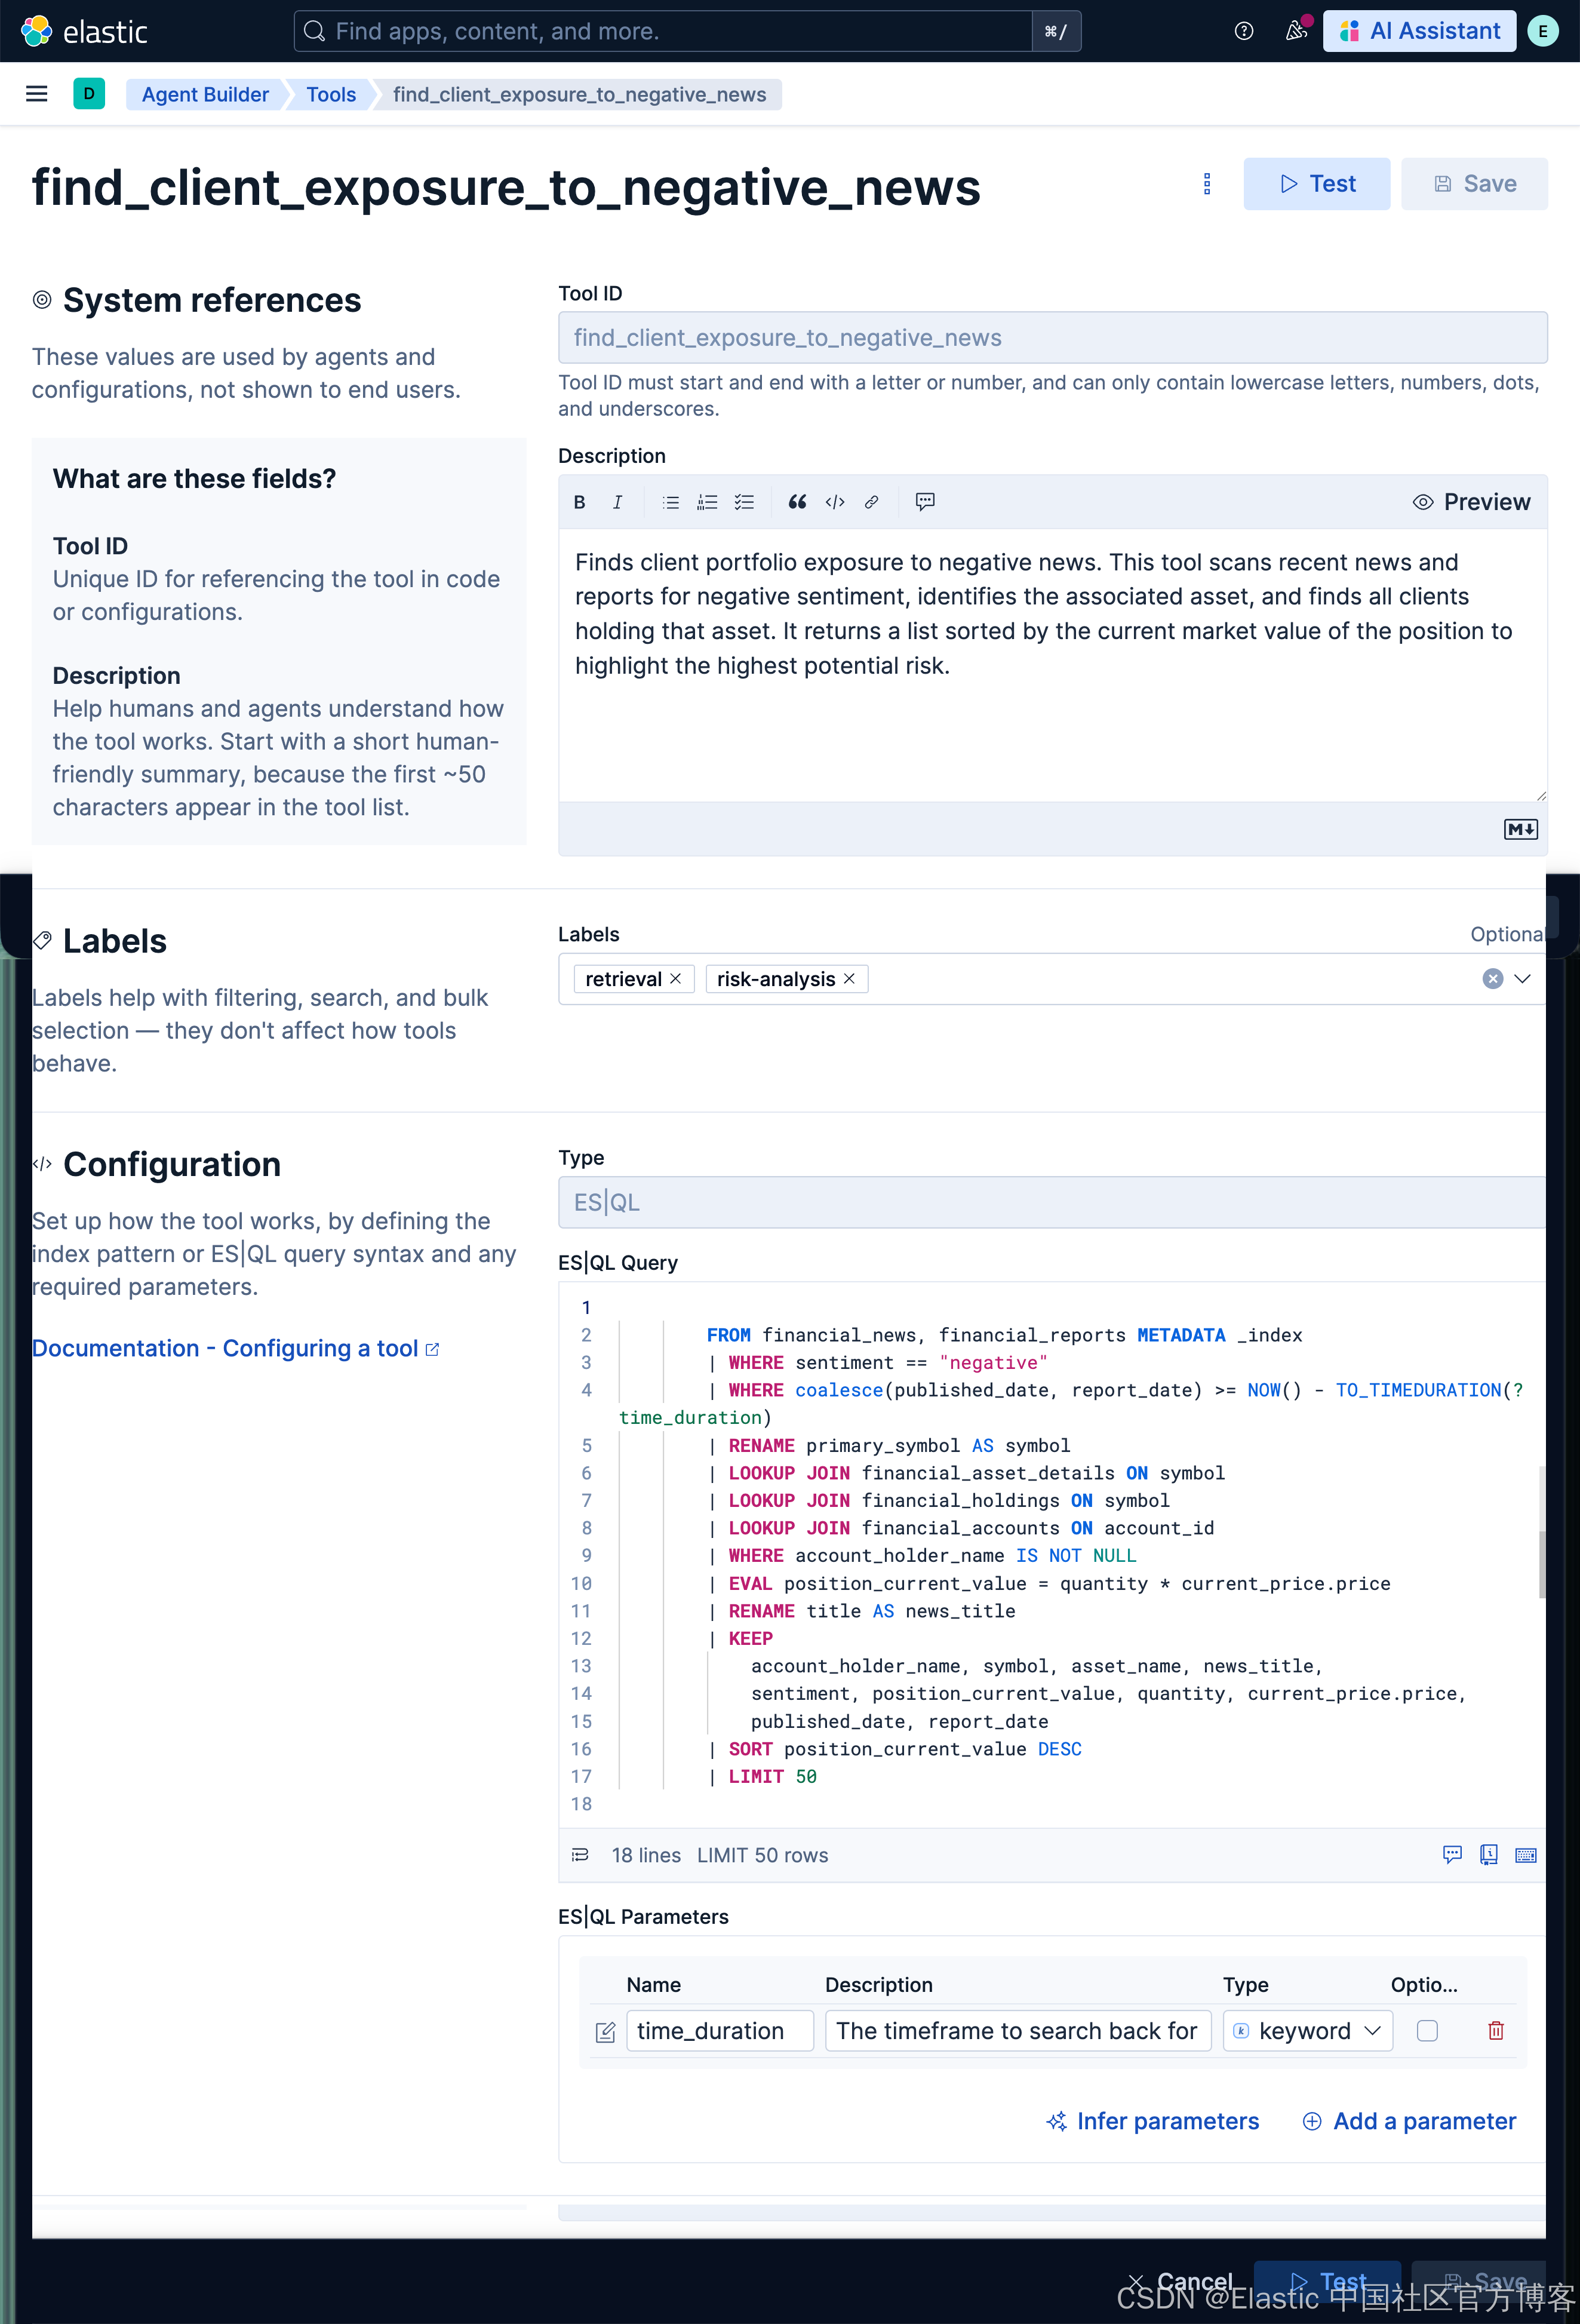1580x2324 pixels.
Task: Open the main navigation hamburger menu
Action: [37, 94]
